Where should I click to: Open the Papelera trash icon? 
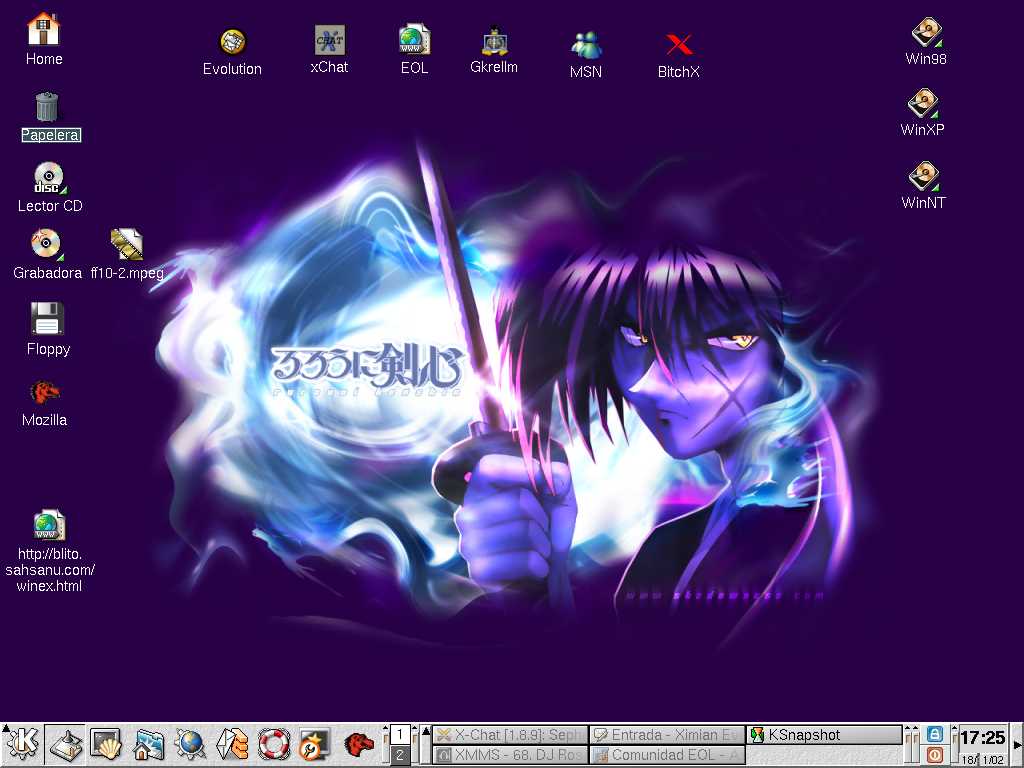[47, 106]
